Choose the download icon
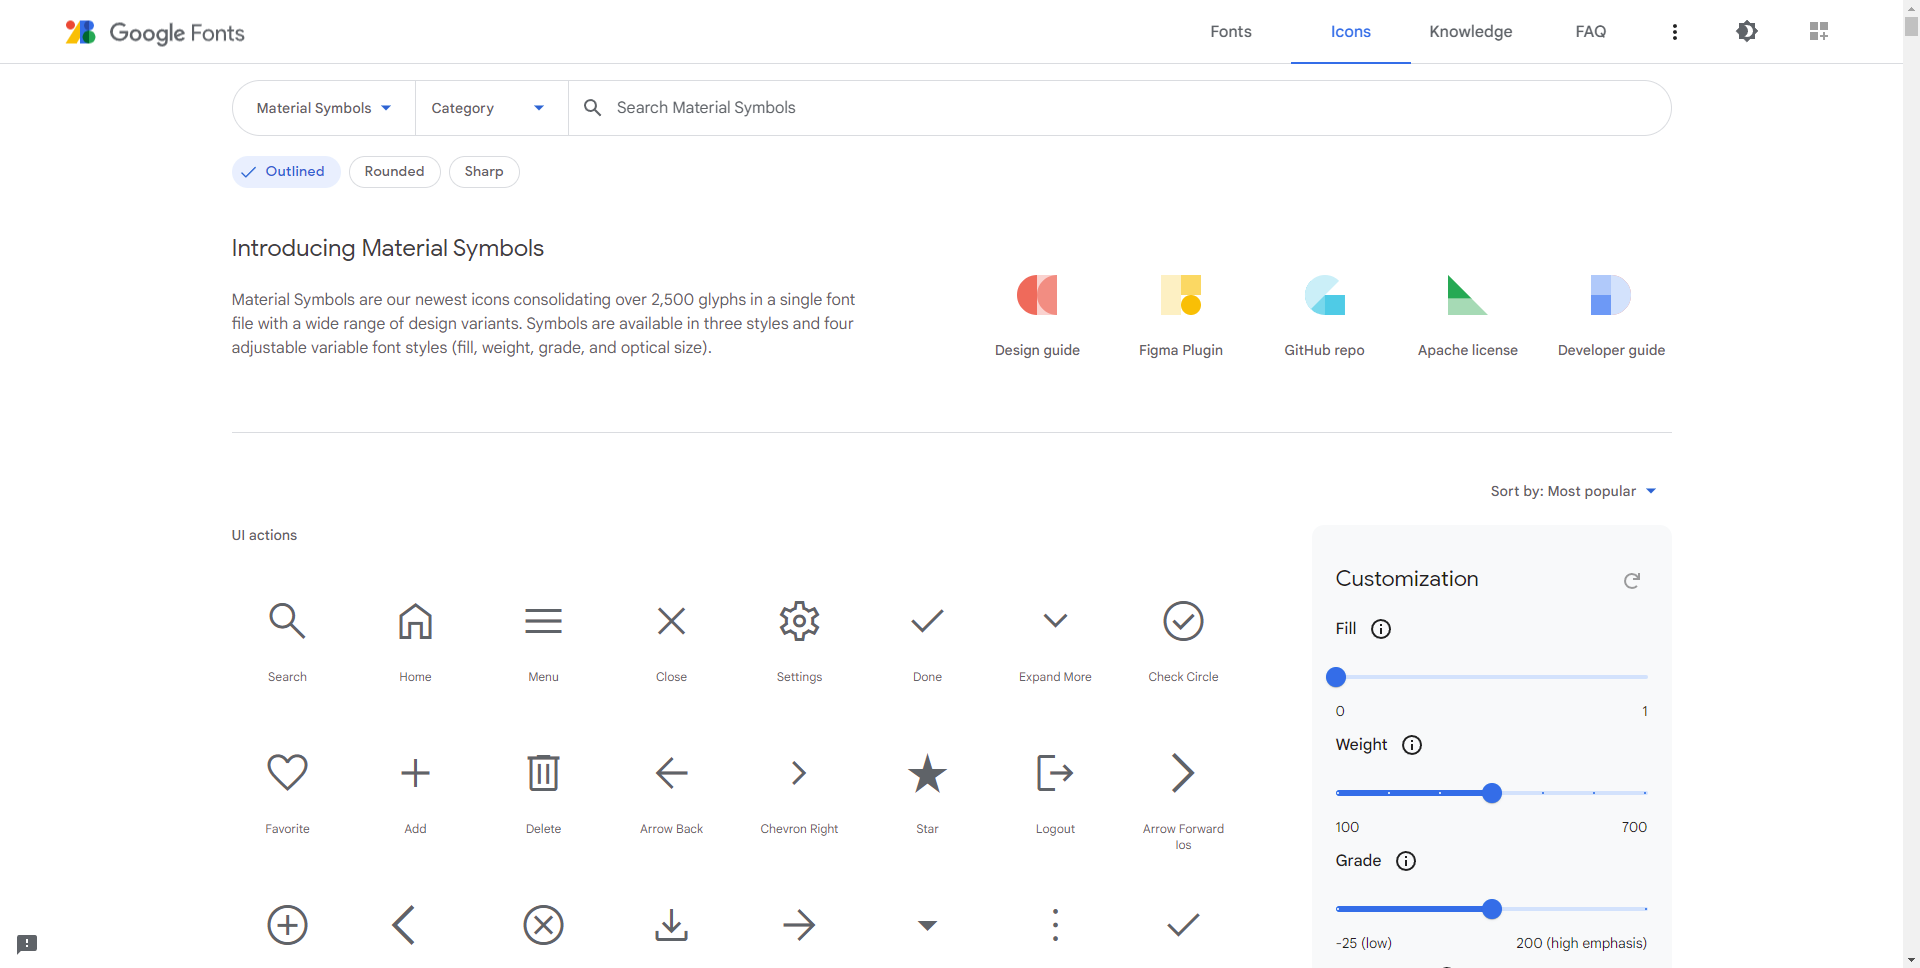The width and height of the screenshot is (1920, 968). point(671,925)
